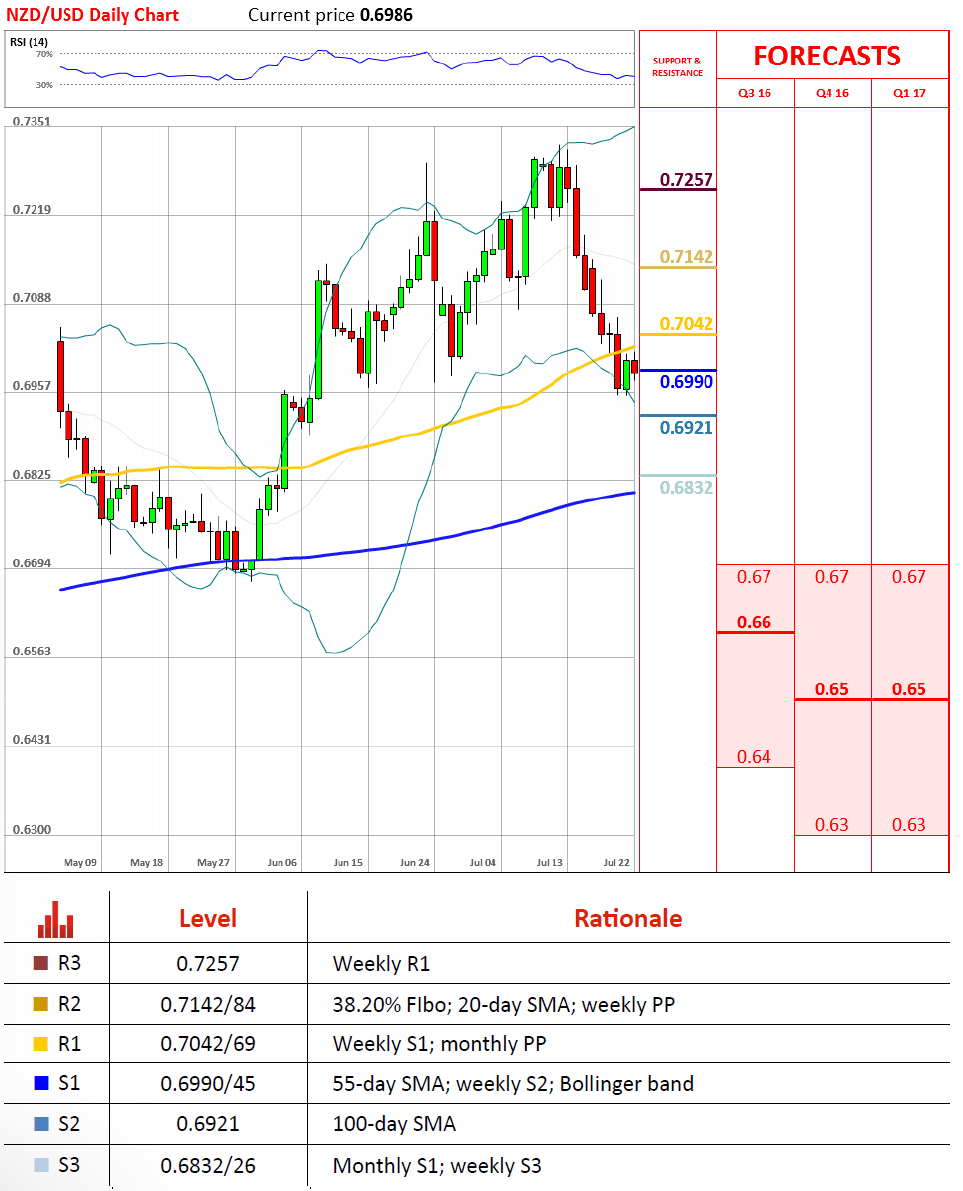The width and height of the screenshot is (963, 1191).
Task: Select the 0.6832 support label beside the chart
Action: click(686, 487)
